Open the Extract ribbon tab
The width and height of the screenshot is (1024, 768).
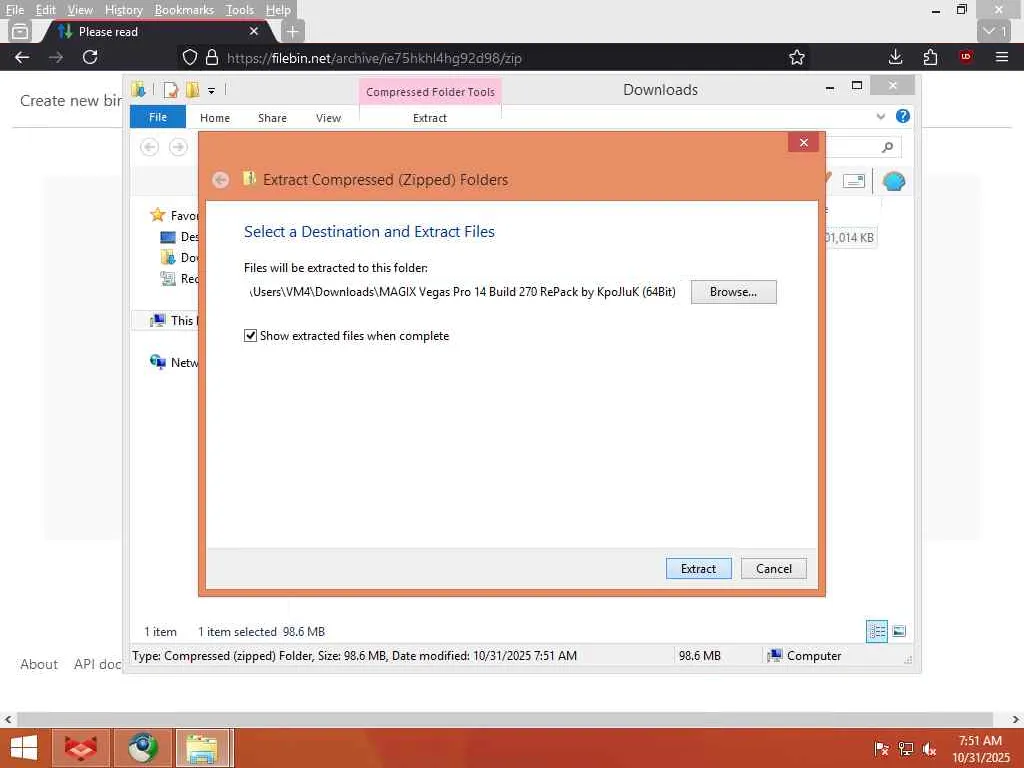tap(430, 118)
